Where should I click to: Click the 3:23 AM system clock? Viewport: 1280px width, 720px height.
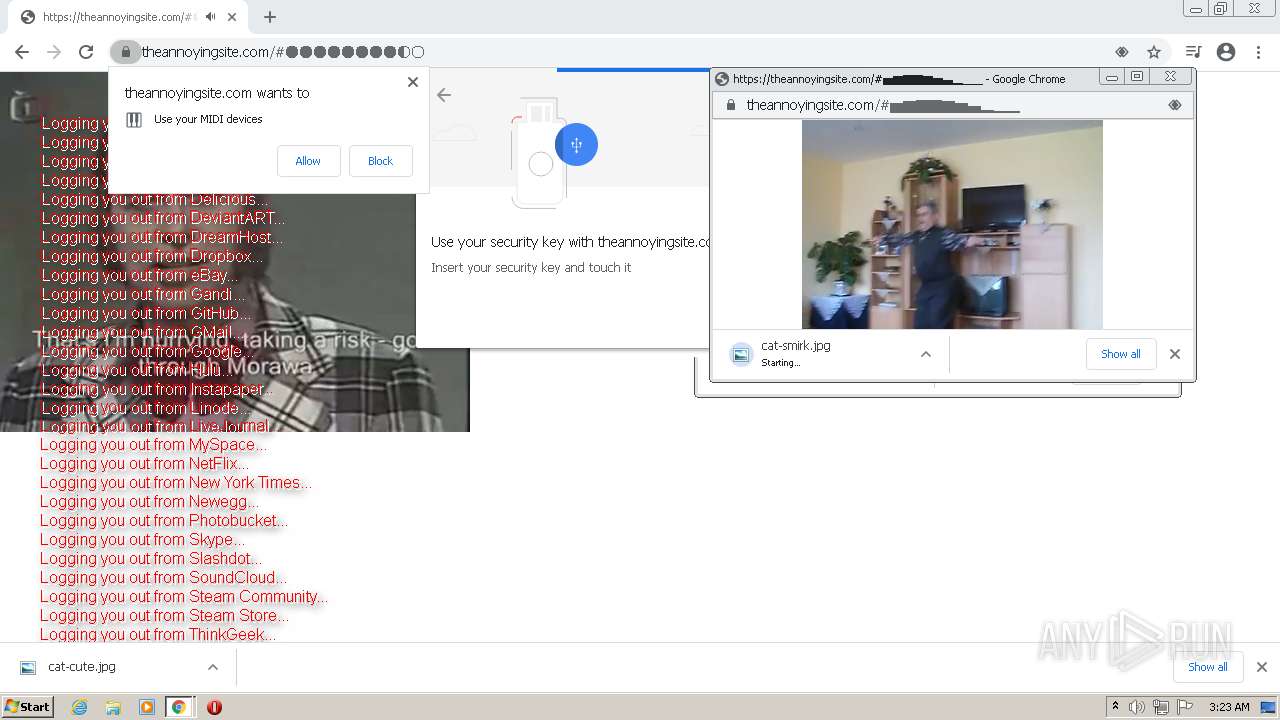tap(1229, 707)
